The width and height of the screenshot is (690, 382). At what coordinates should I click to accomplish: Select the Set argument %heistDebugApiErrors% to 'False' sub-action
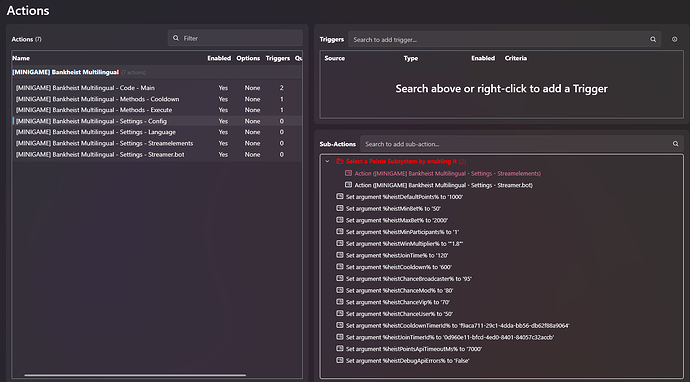point(408,360)
